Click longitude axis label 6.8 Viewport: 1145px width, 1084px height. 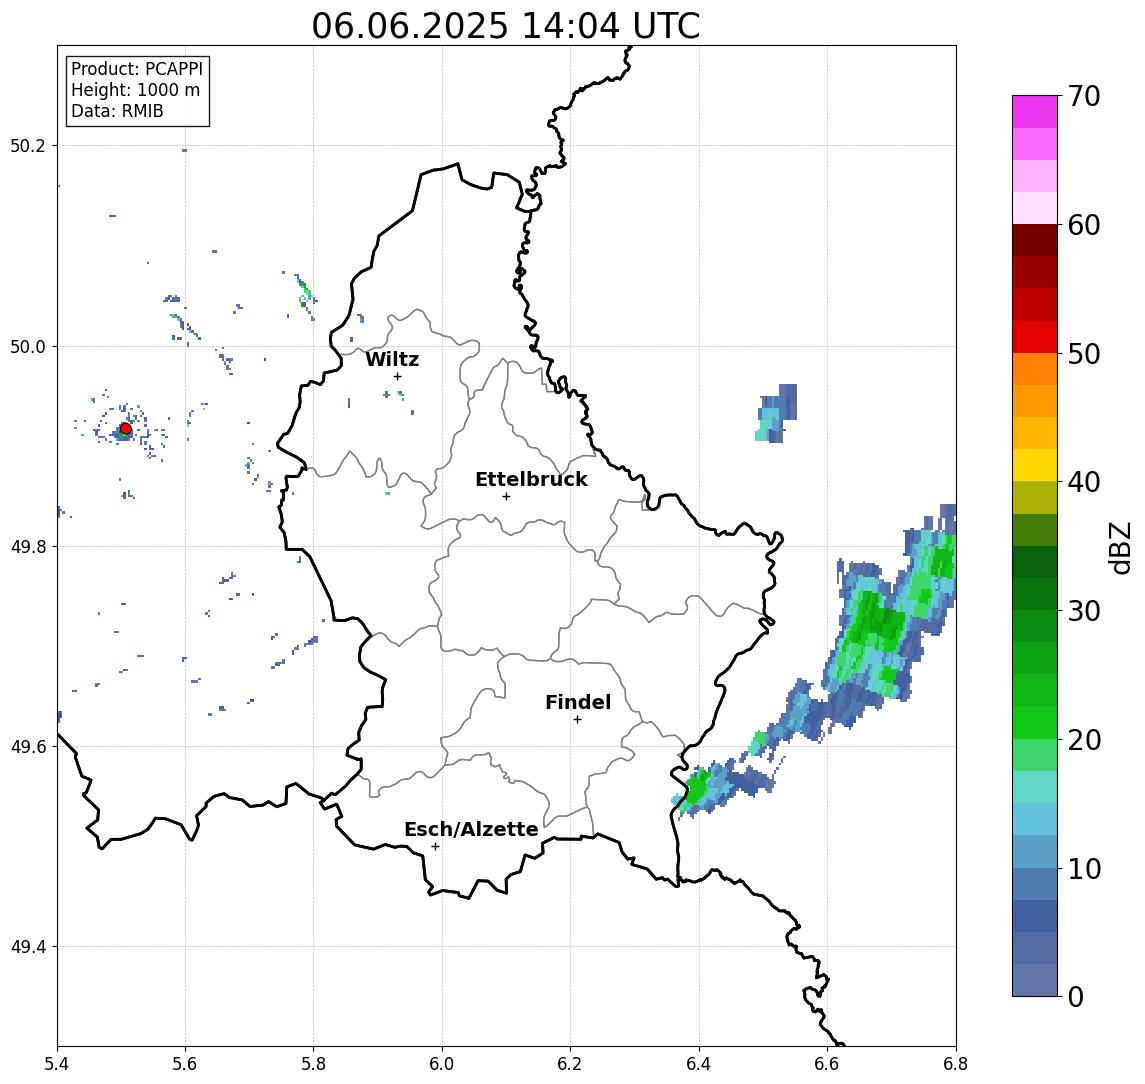click(x=955, y=1064)
